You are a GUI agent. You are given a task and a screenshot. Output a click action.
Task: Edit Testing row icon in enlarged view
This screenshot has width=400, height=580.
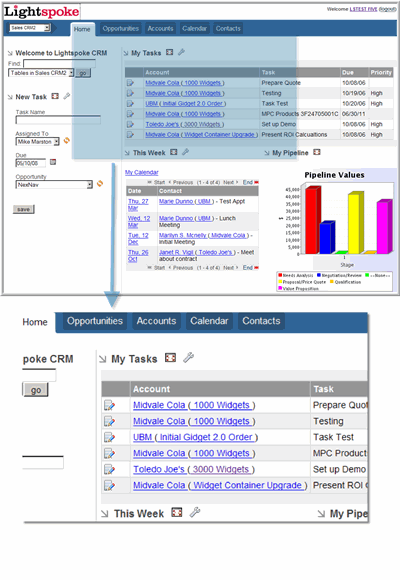pyautogui.click(x=109, y=421)
